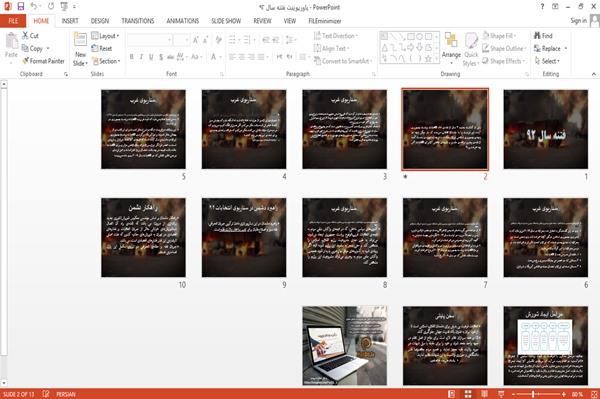Toggle Italic formatting button
Viewport: 600px width, 399px height.
point(141,57)
